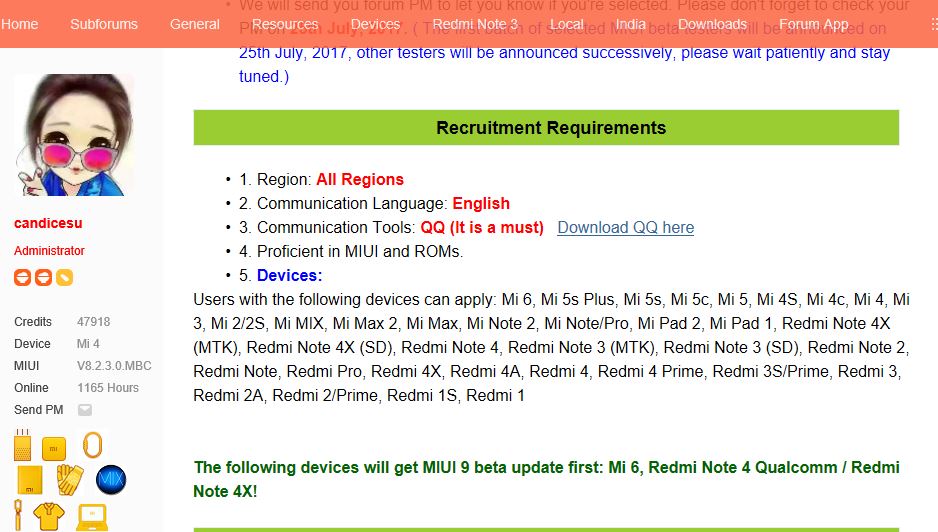
Task: Open the Home navigation item
Action: (x=20, y=24)
